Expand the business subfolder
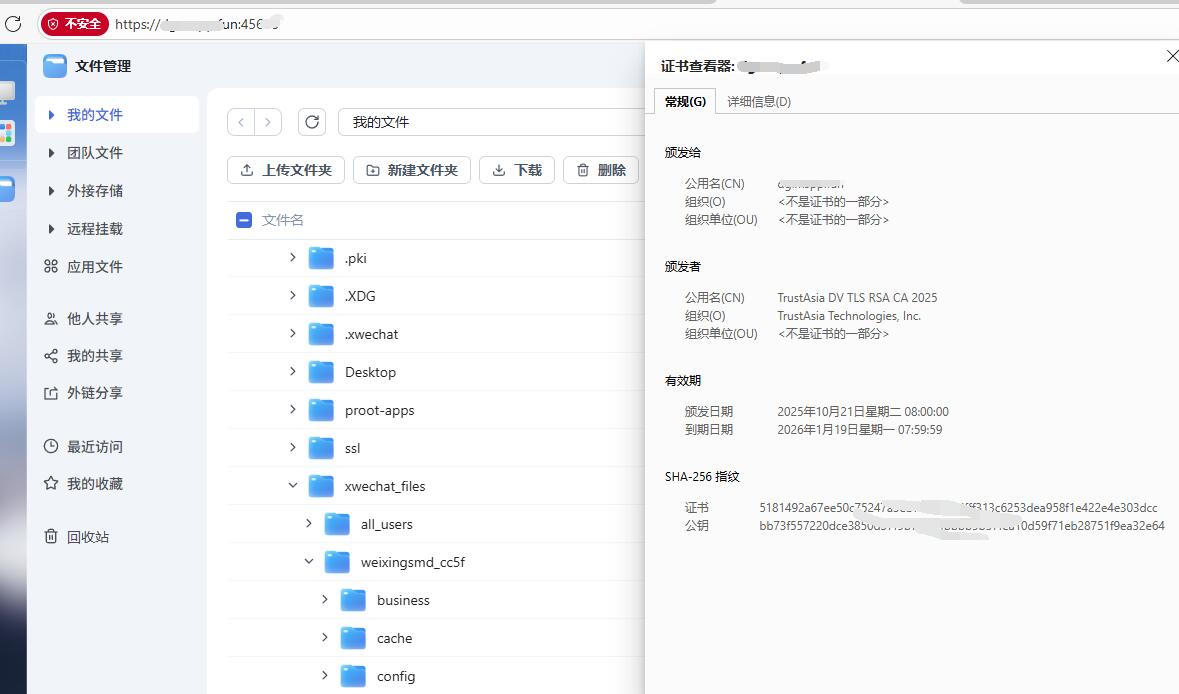The image size is (1179, 694). click(x=323, y=599)
